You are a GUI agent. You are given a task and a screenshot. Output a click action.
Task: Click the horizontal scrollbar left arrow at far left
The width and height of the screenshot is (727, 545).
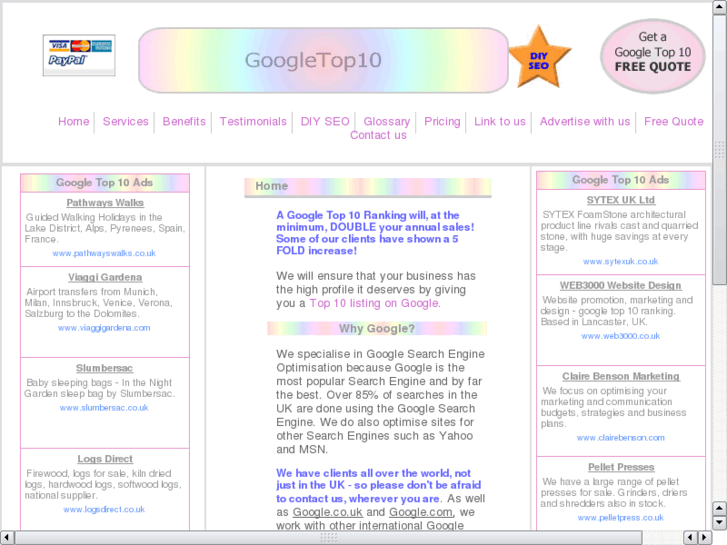[7, 538]
